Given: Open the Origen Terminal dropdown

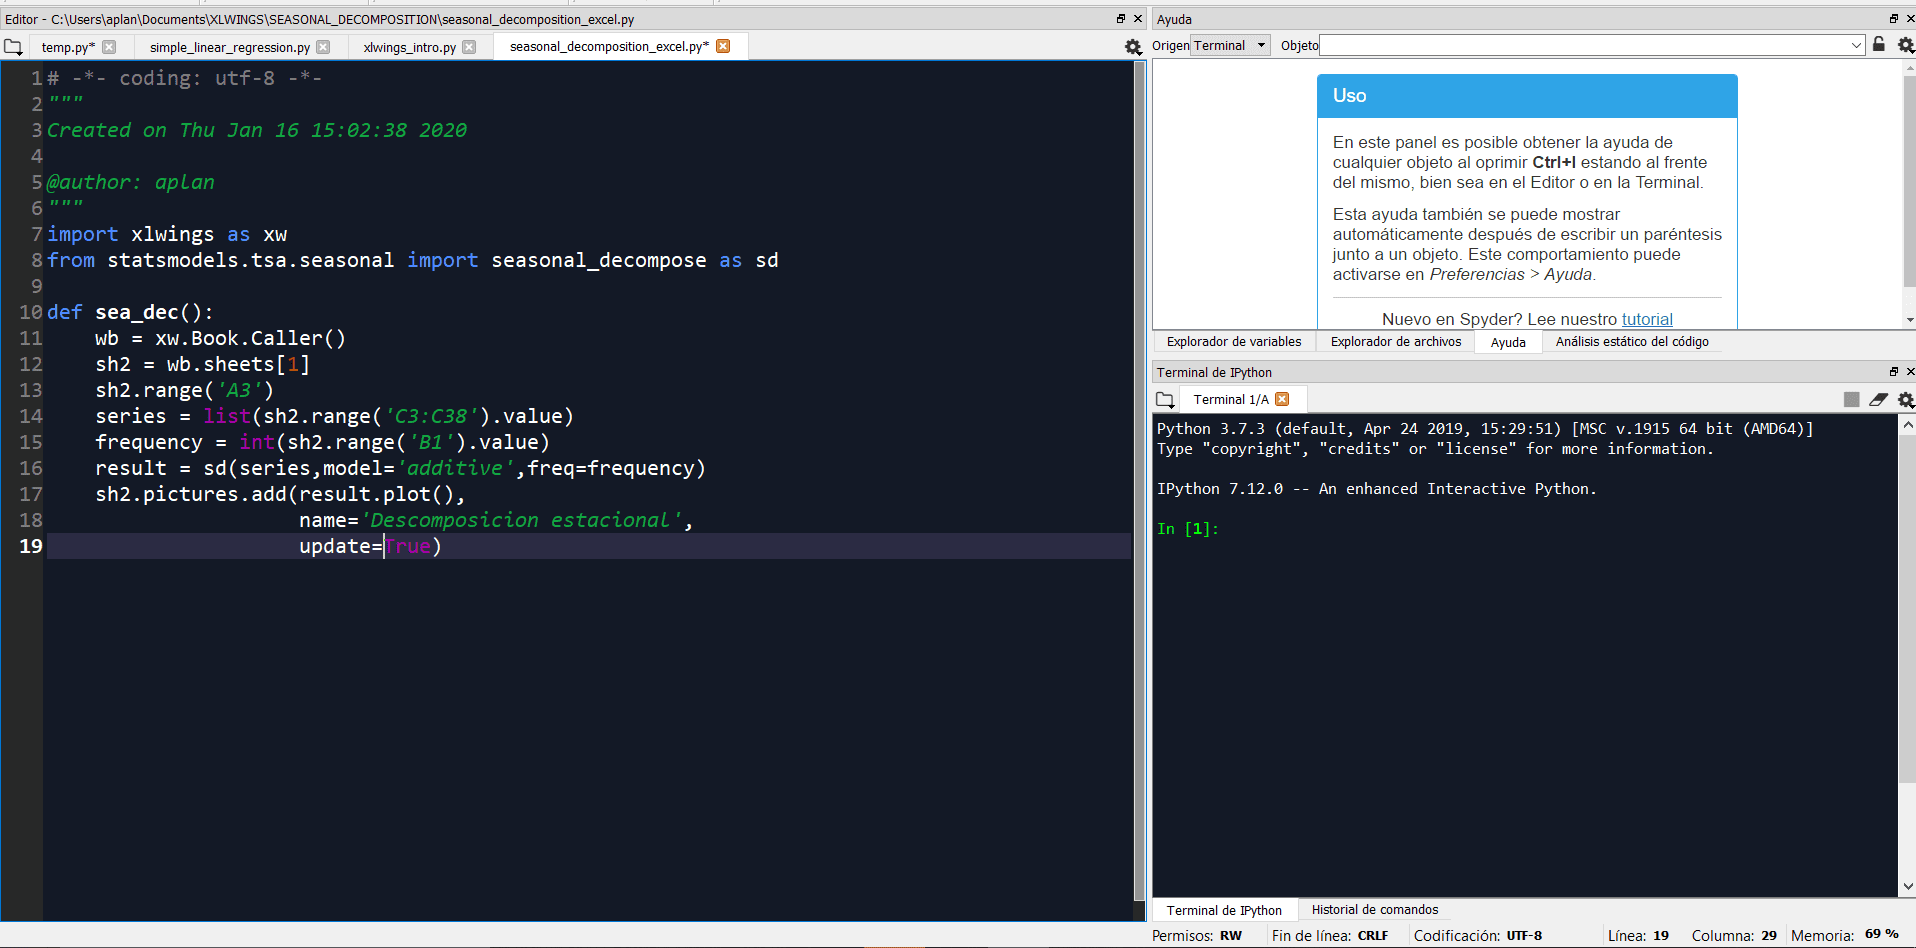Looking at the screenshot, I should pos(1230,45).
